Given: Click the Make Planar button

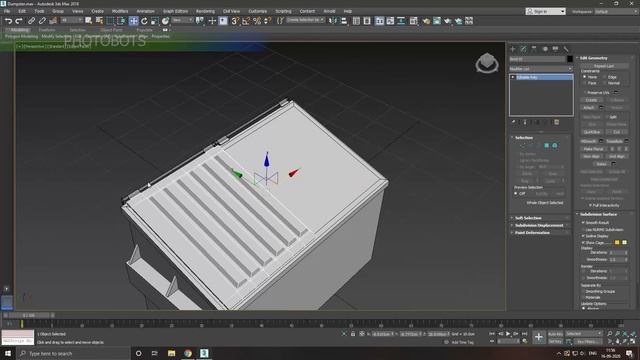Looking at the screenshot, I should [x=593, y=149].
